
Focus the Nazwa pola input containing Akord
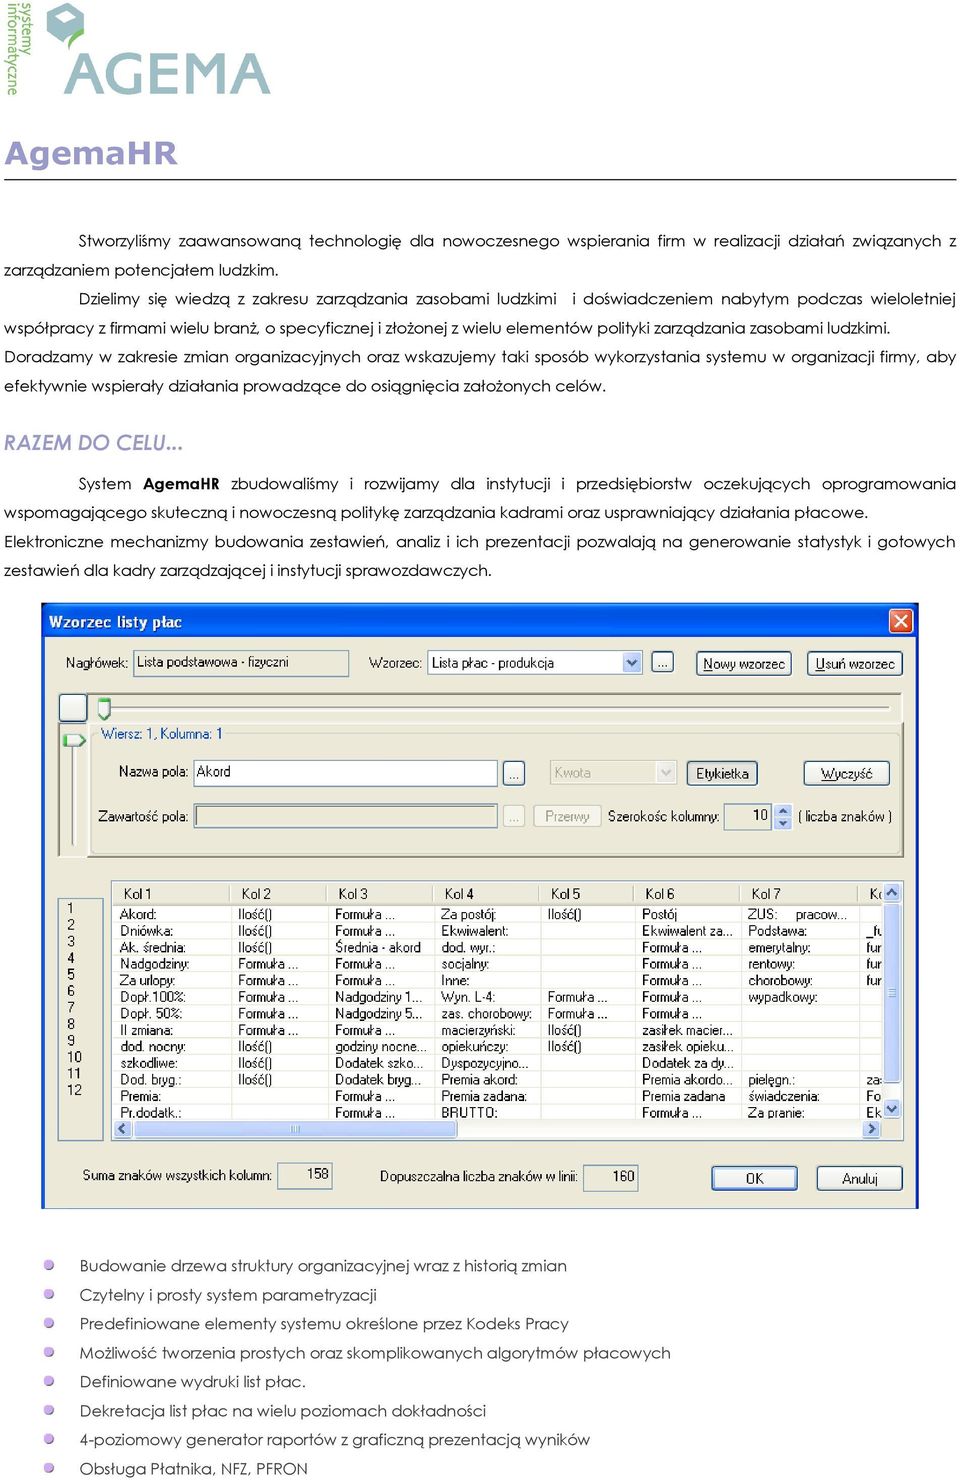[x=345, y=772]
